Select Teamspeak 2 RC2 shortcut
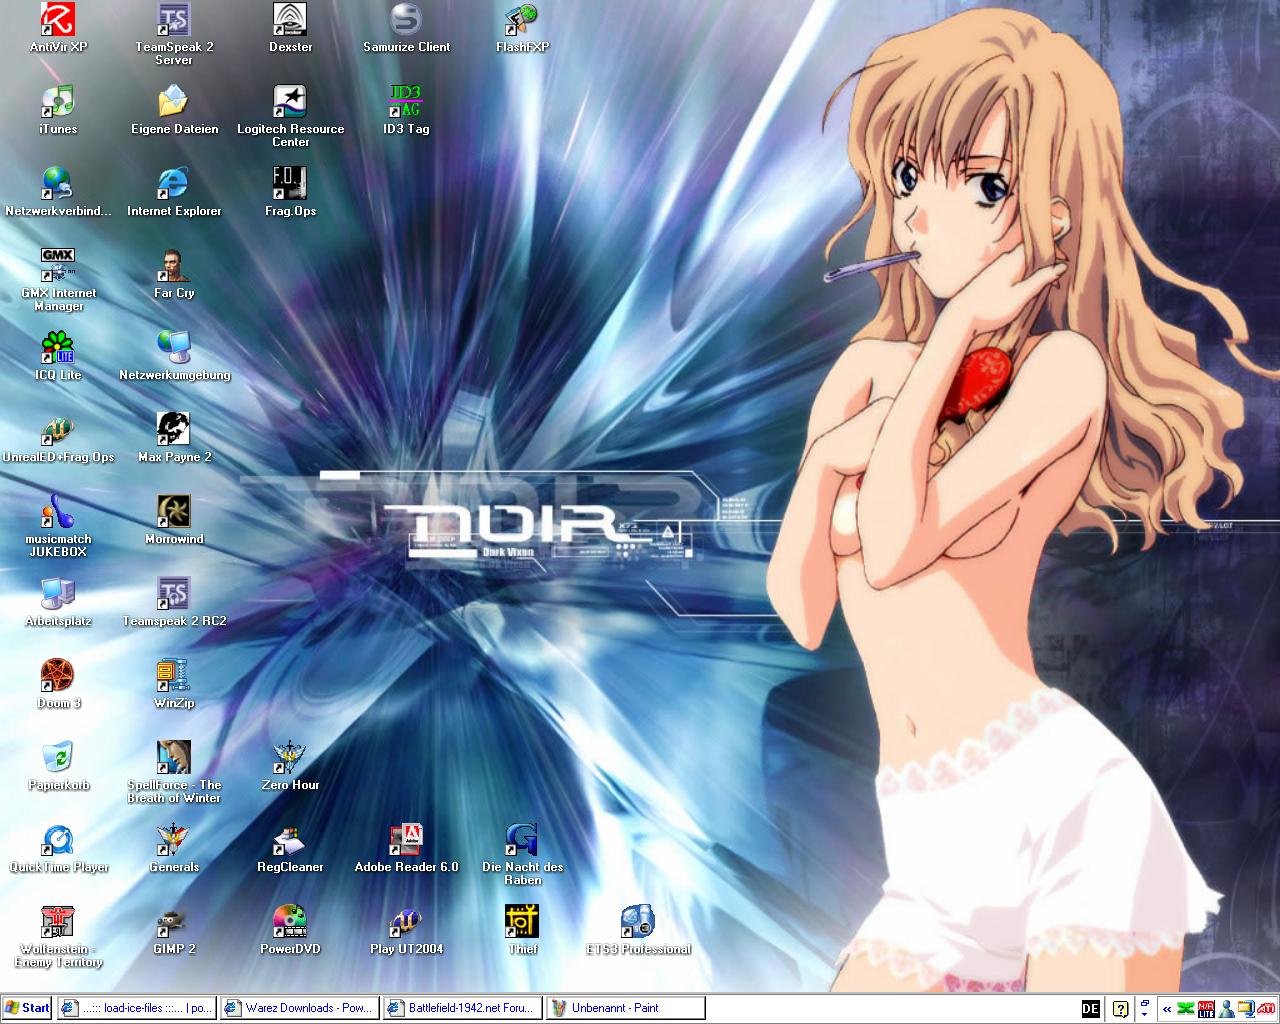 point(174,602)
